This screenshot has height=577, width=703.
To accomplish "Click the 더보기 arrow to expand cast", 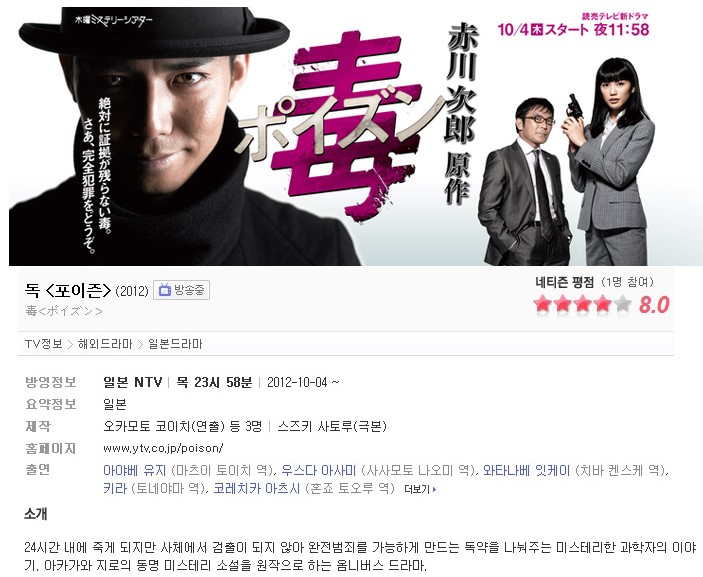I will click(x=420, y=489).
